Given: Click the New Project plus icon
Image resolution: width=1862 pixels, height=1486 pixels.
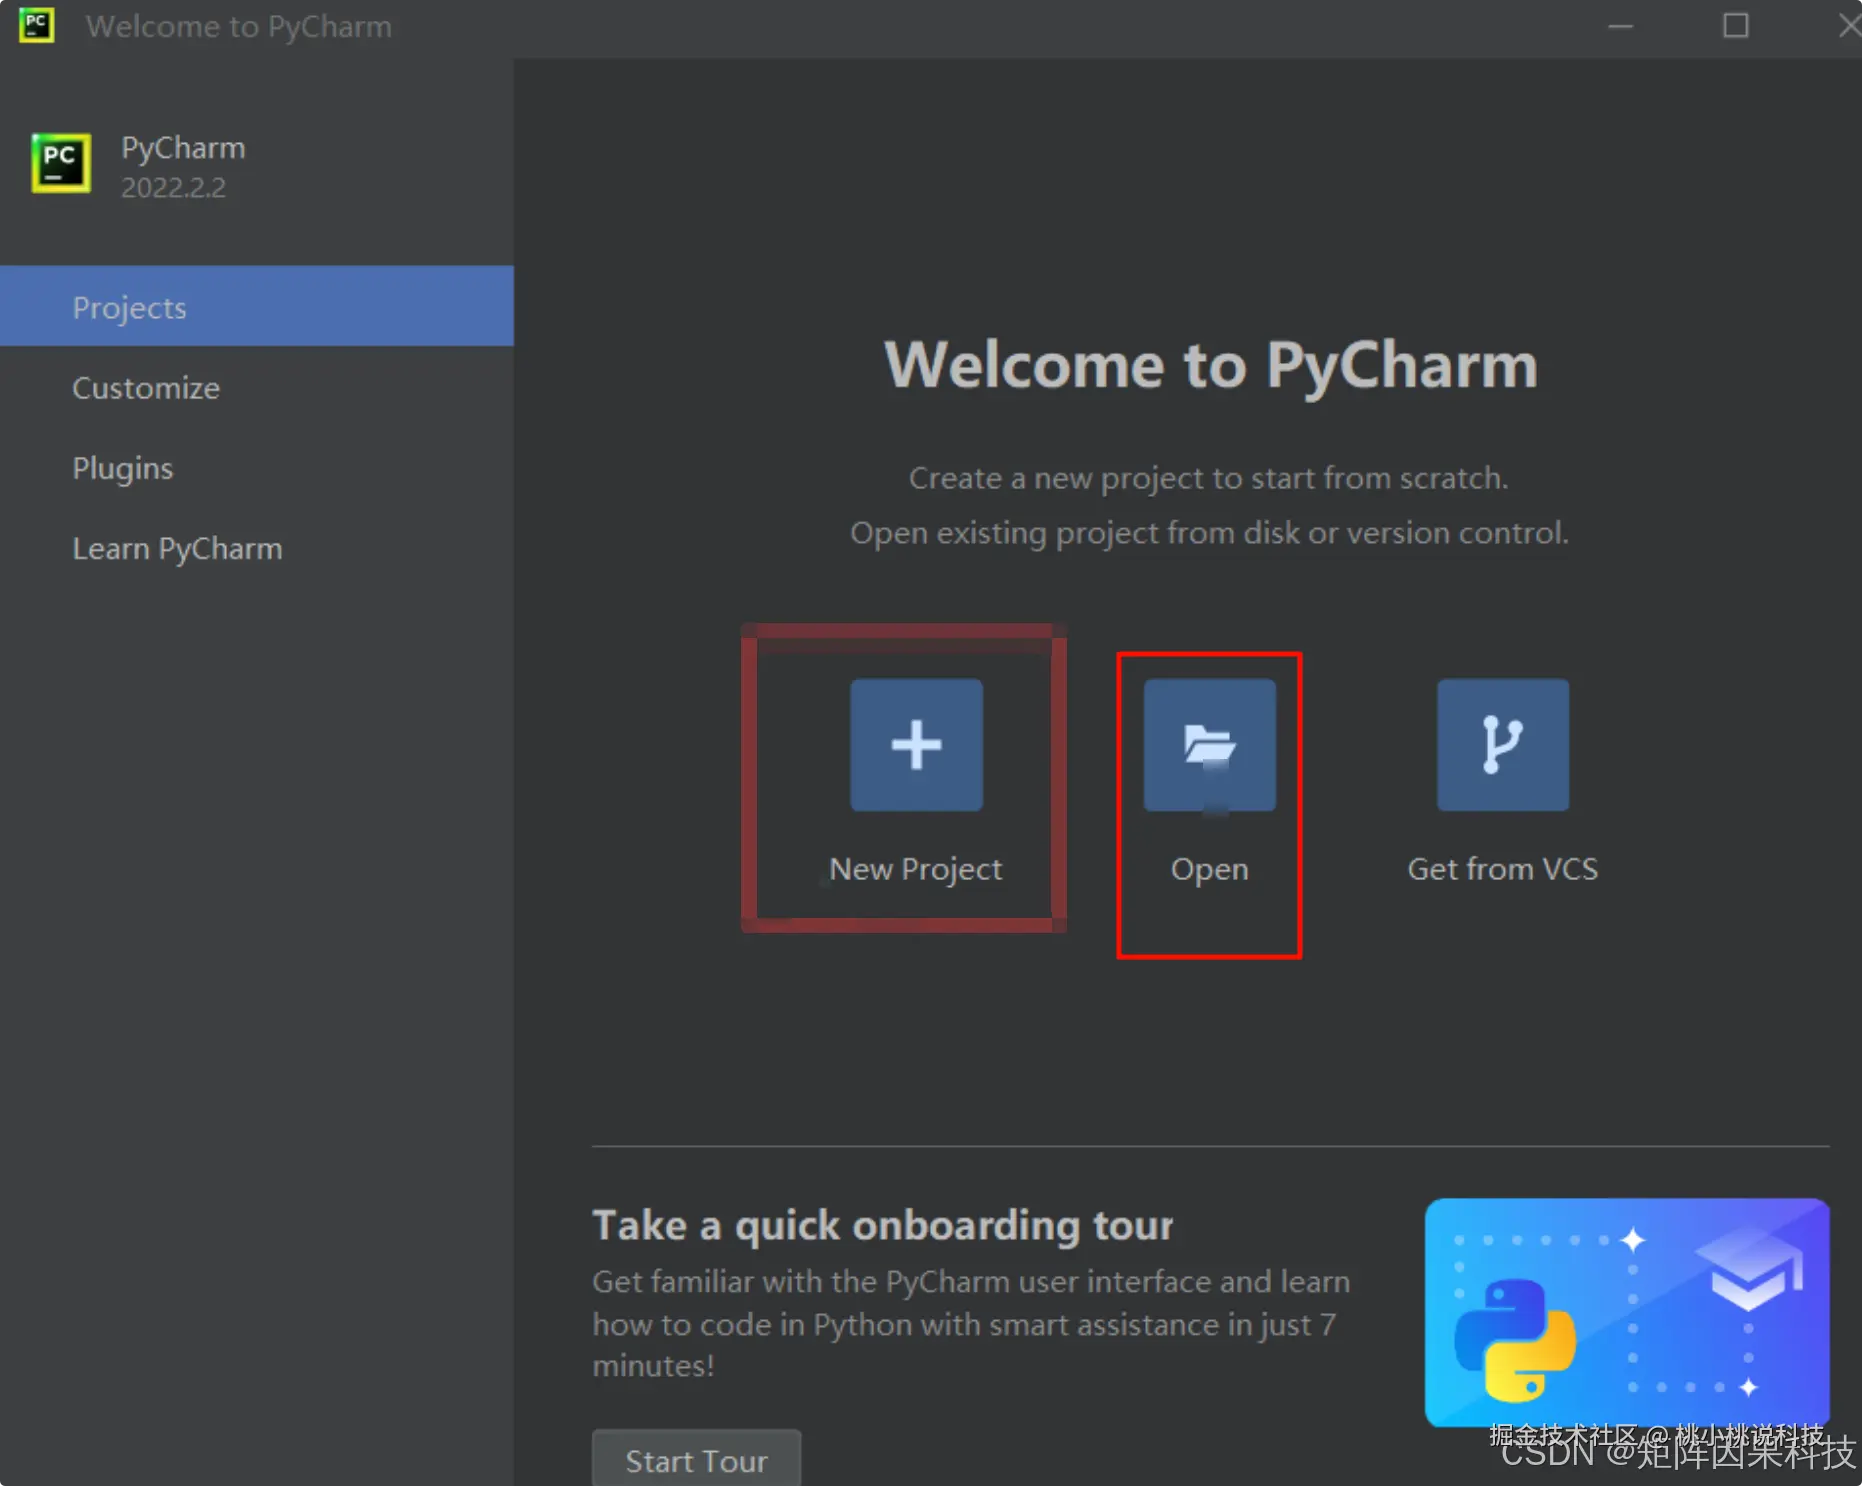Looking at the screenshot, I should (916, 745).
